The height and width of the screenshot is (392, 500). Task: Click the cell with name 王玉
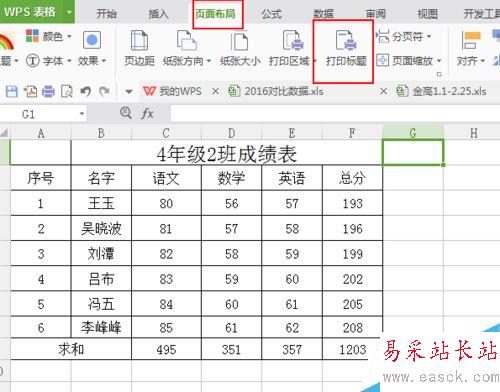tap(101, 203)
